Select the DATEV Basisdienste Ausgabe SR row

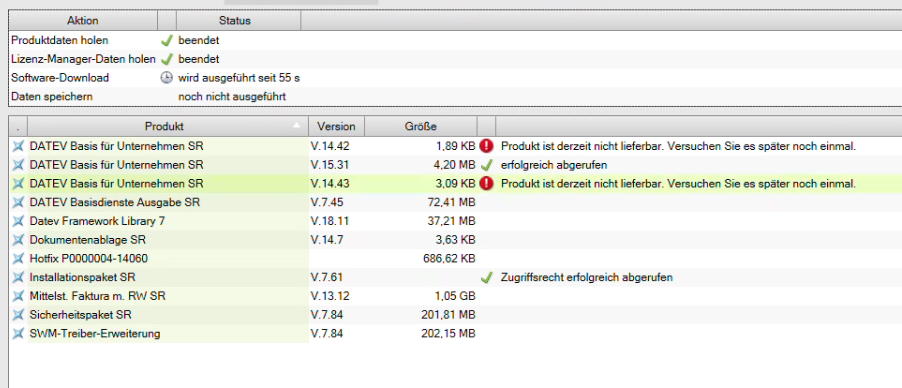(454, 203)
